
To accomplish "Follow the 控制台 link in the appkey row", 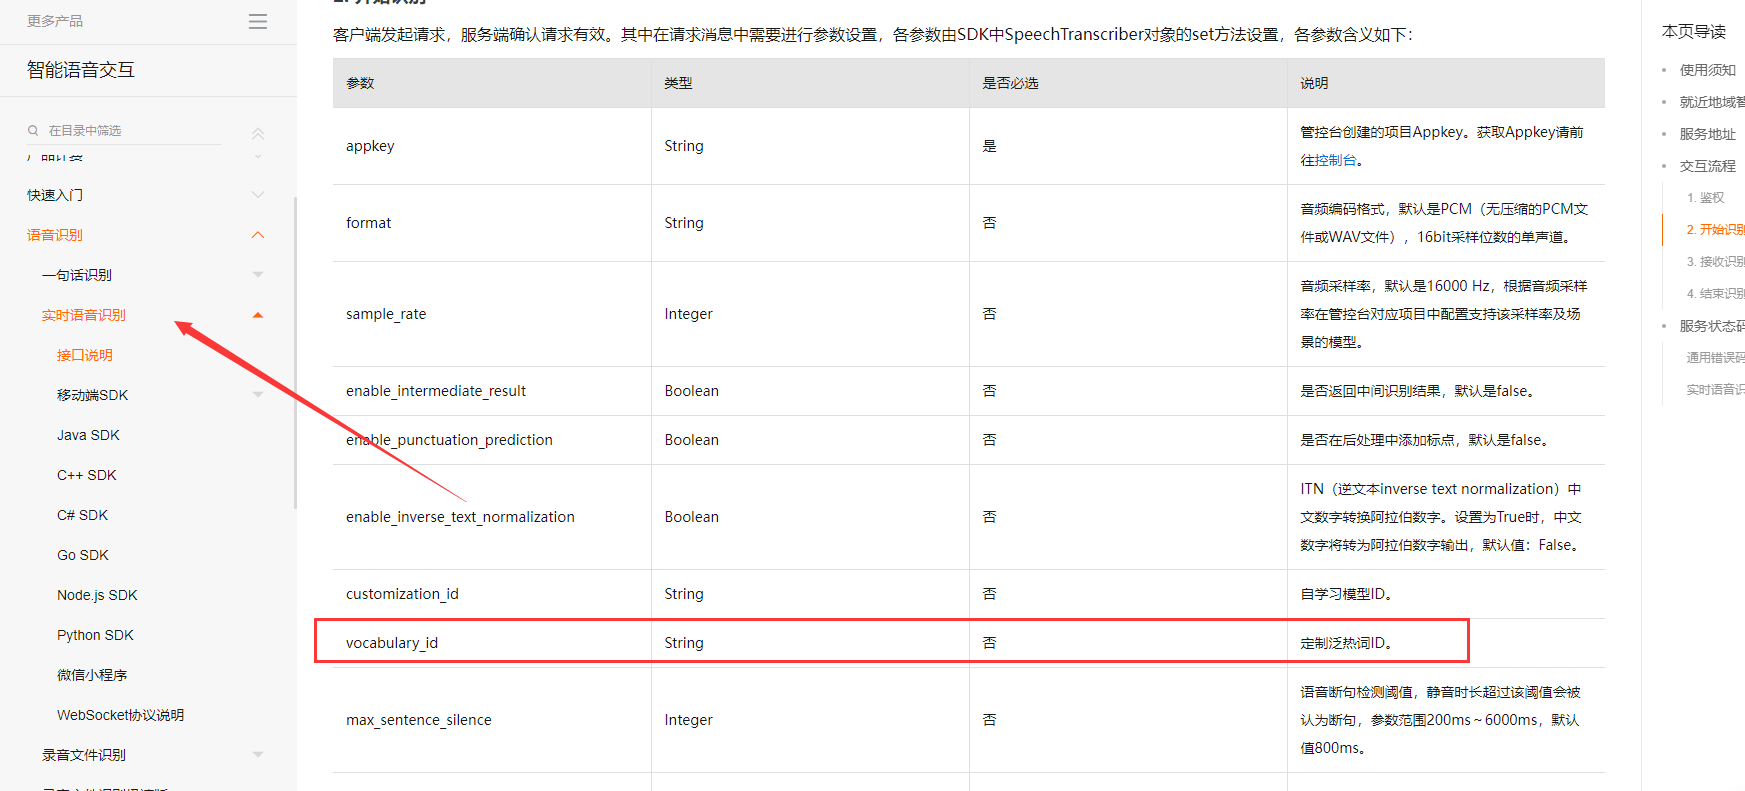I will click(x=1336, y=160).
